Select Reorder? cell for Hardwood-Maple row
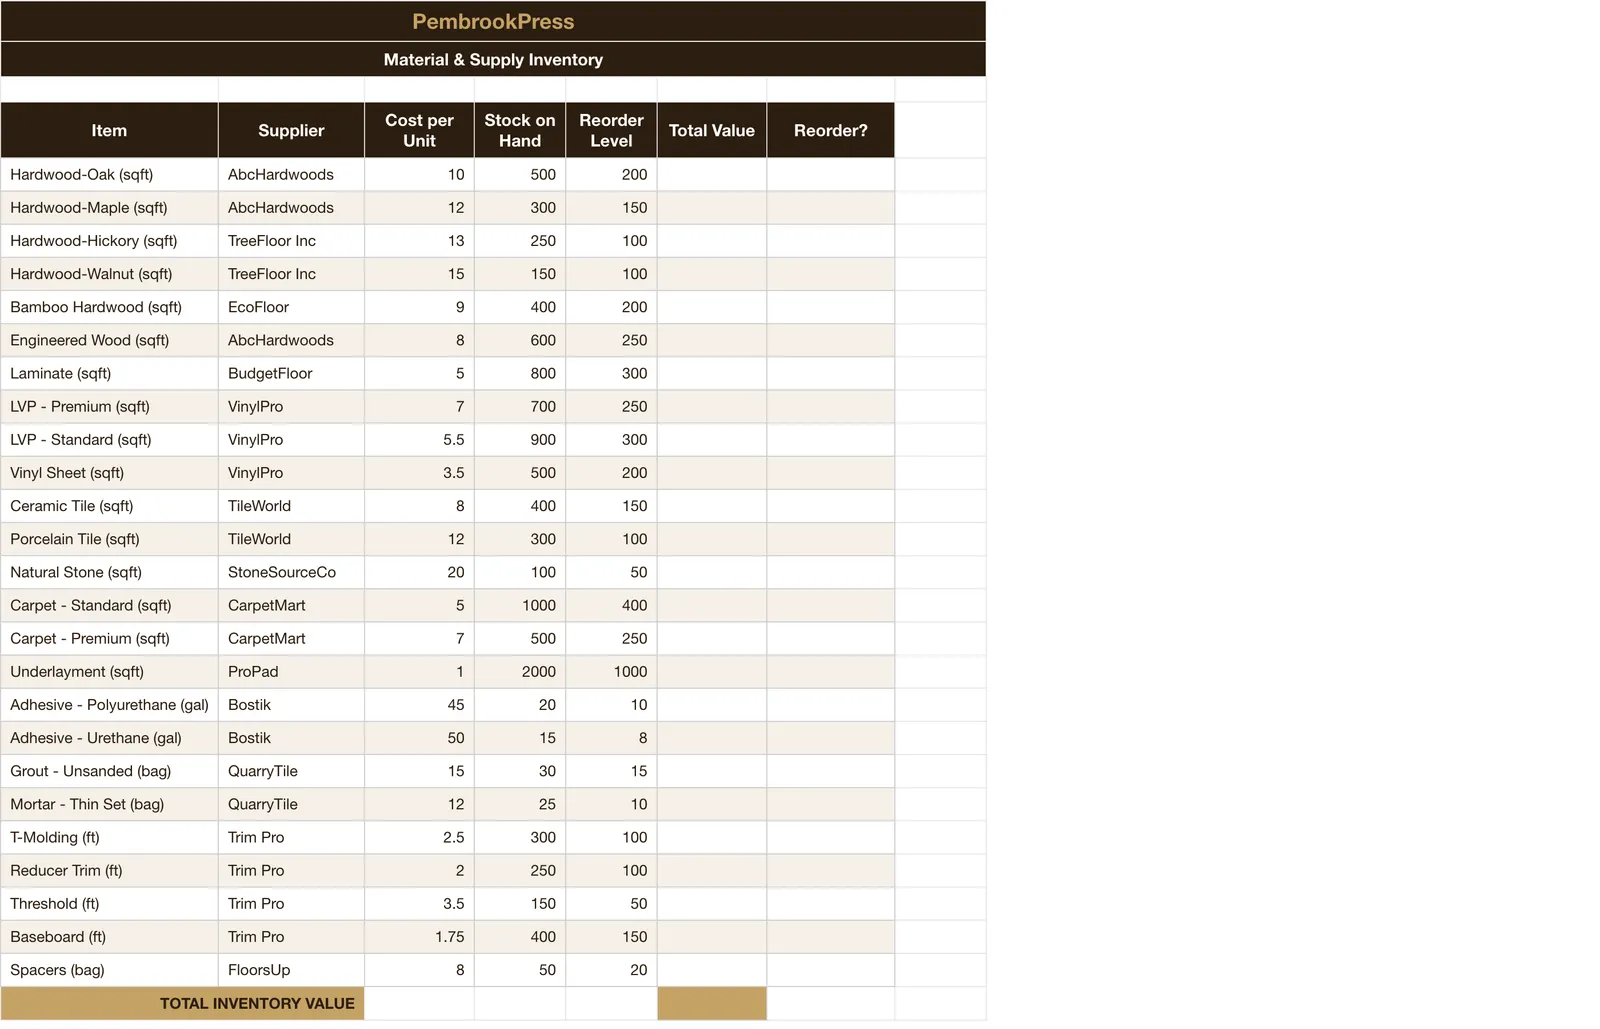The height and width of the screenshot is (1029, 1600). click(831, 207)
